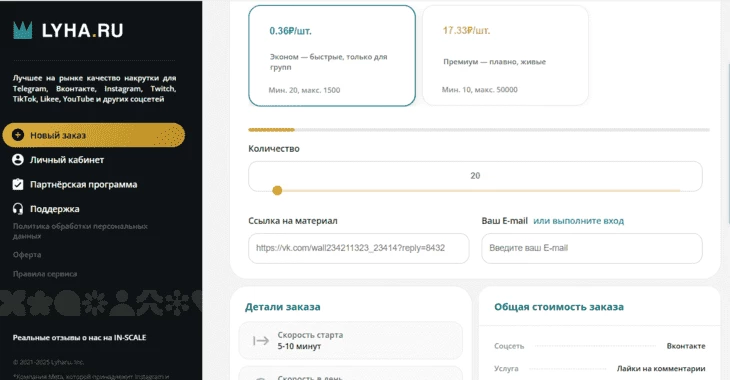
Task: Click the Ваш E-mail label
Action: [x=505, y=221]
